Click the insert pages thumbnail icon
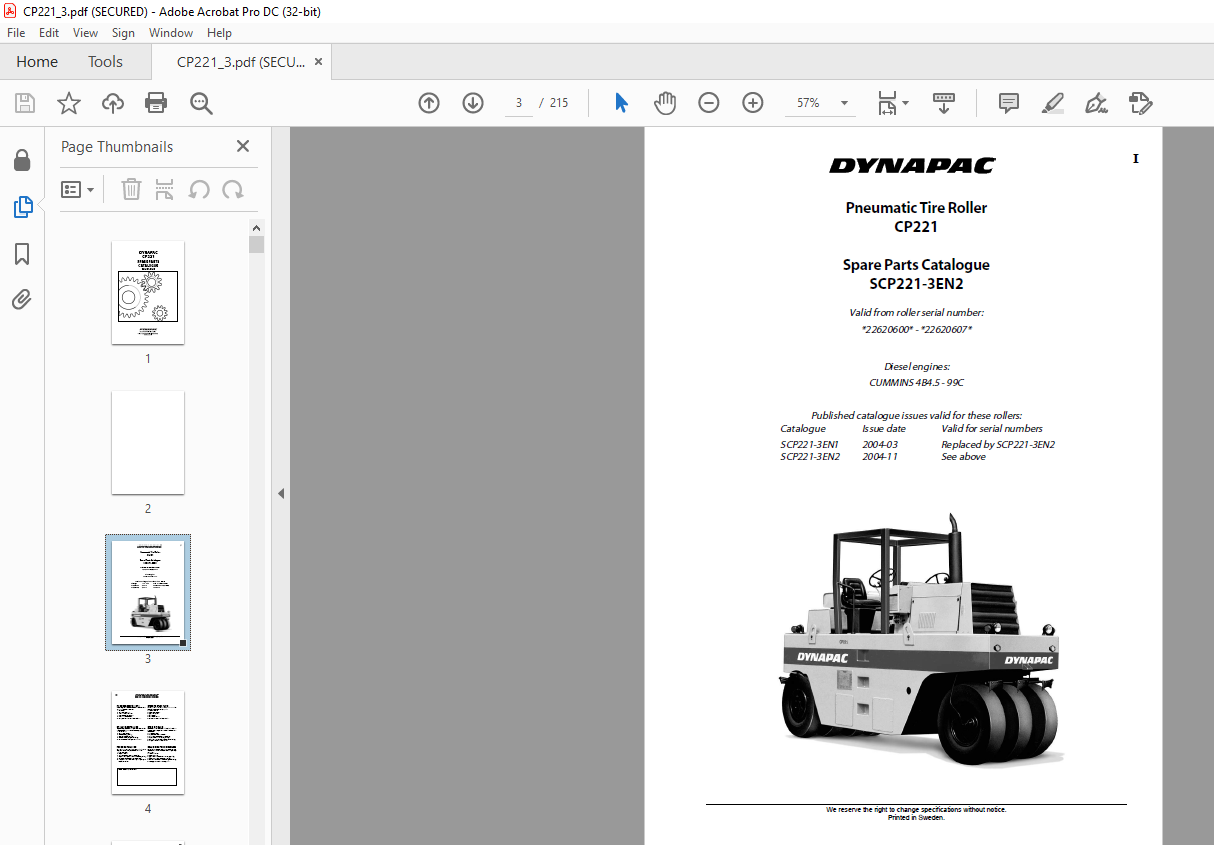Screen dimensions: 1214x845 [x=165, y=189]
